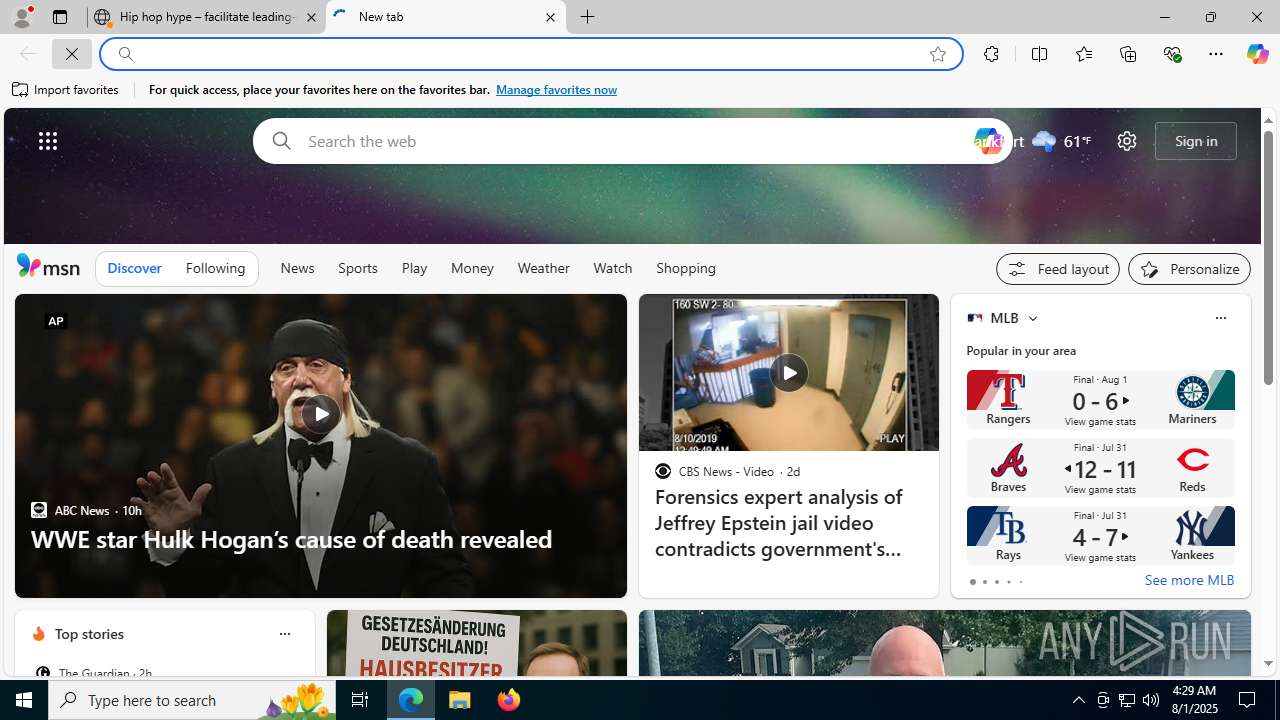
Task: Select the first MLB carousel dot
Action: tap(972, 582)
